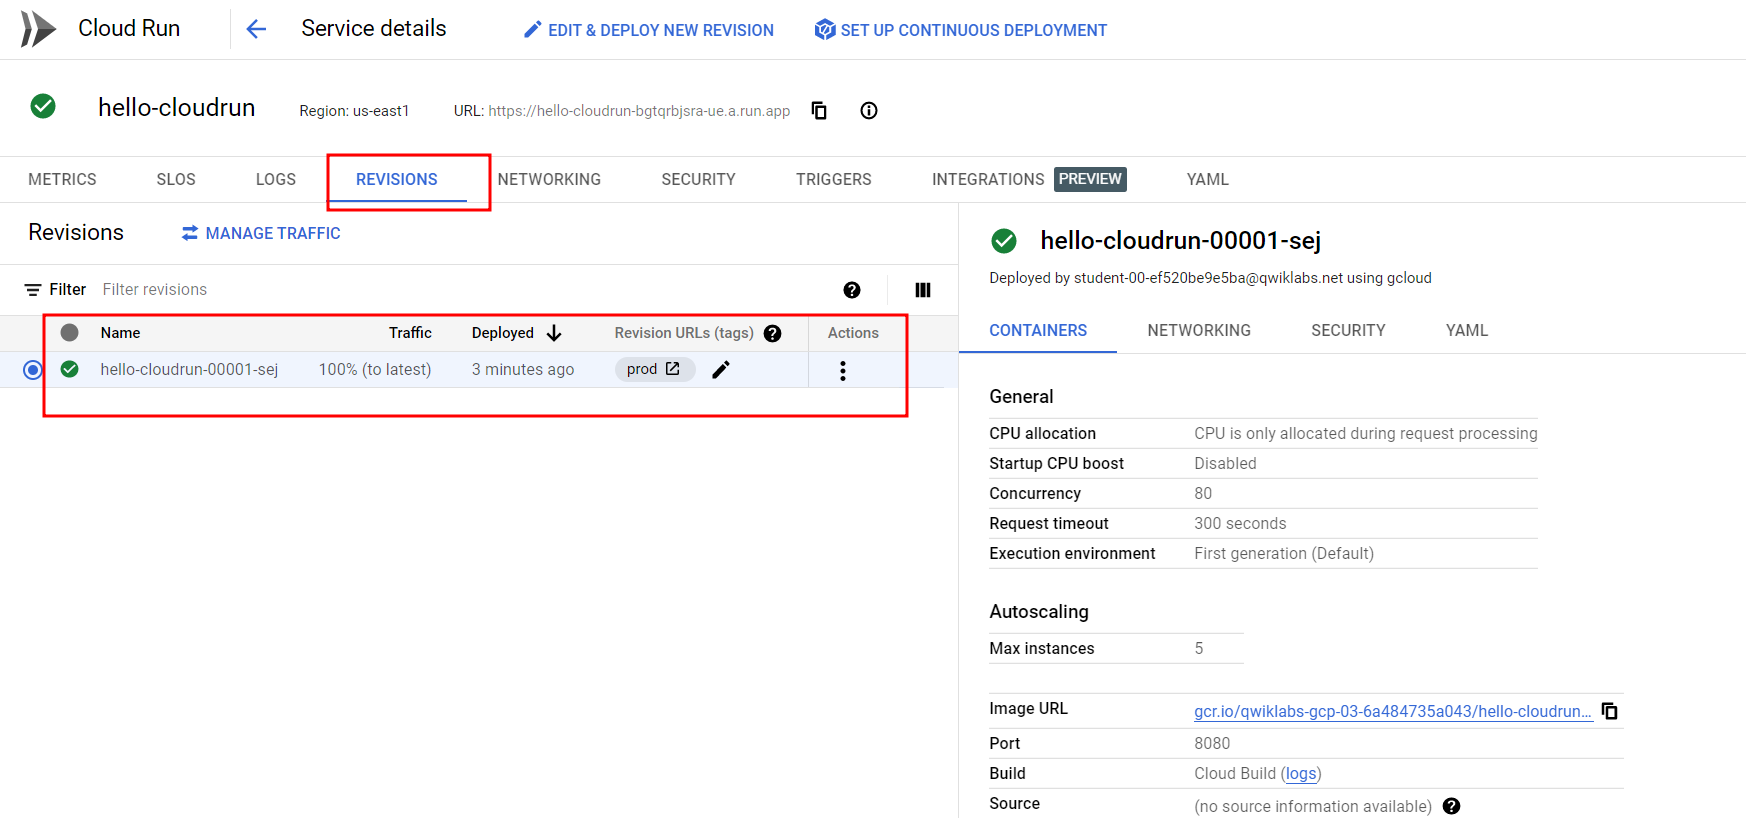1746x818 pixels.
Task: Click the PREVIEW badge
Action: pyautogui.click(x=1090, y=179)
